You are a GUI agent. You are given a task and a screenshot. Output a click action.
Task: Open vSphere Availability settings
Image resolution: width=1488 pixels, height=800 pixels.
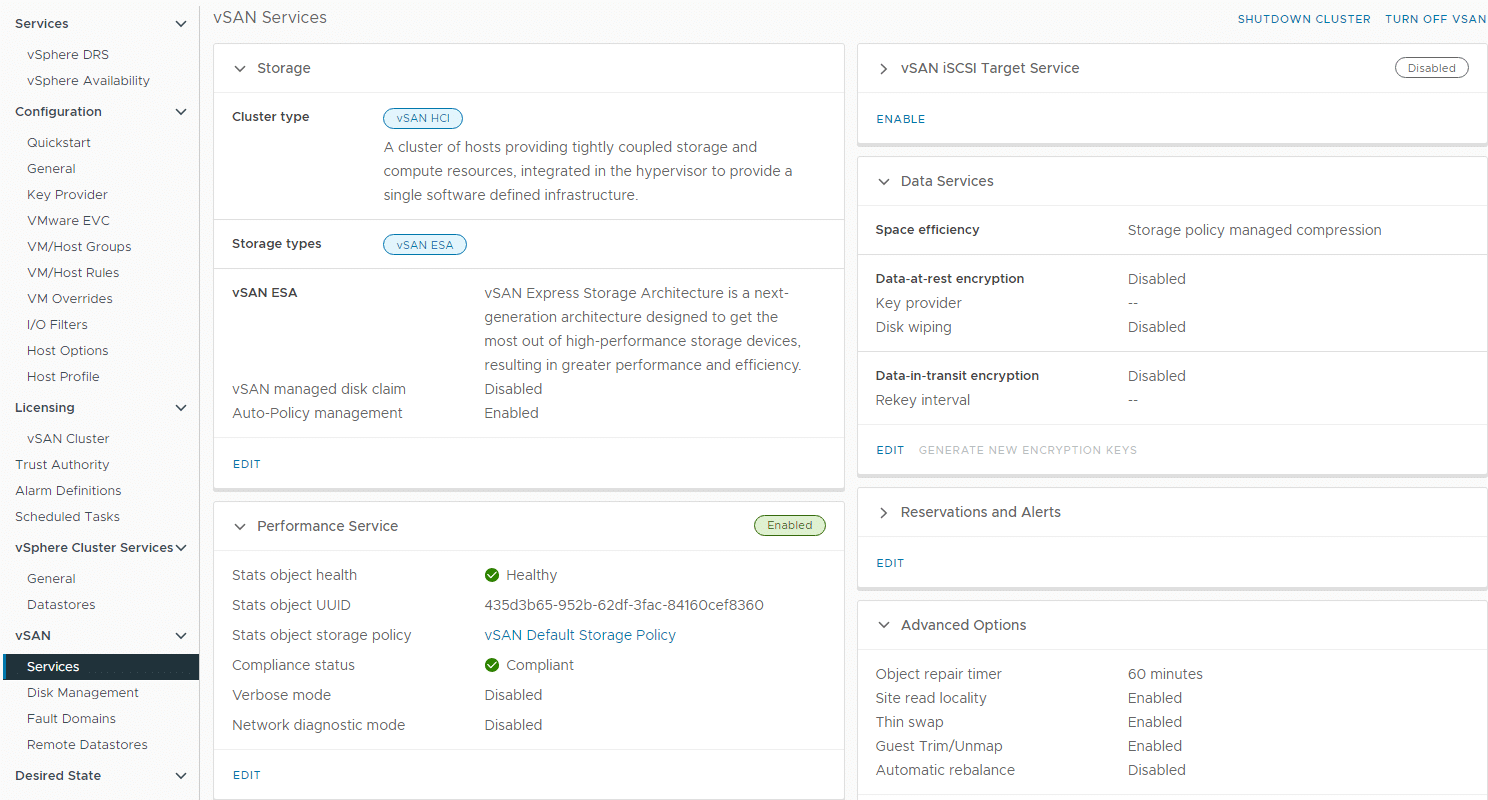tap(88, 81)
